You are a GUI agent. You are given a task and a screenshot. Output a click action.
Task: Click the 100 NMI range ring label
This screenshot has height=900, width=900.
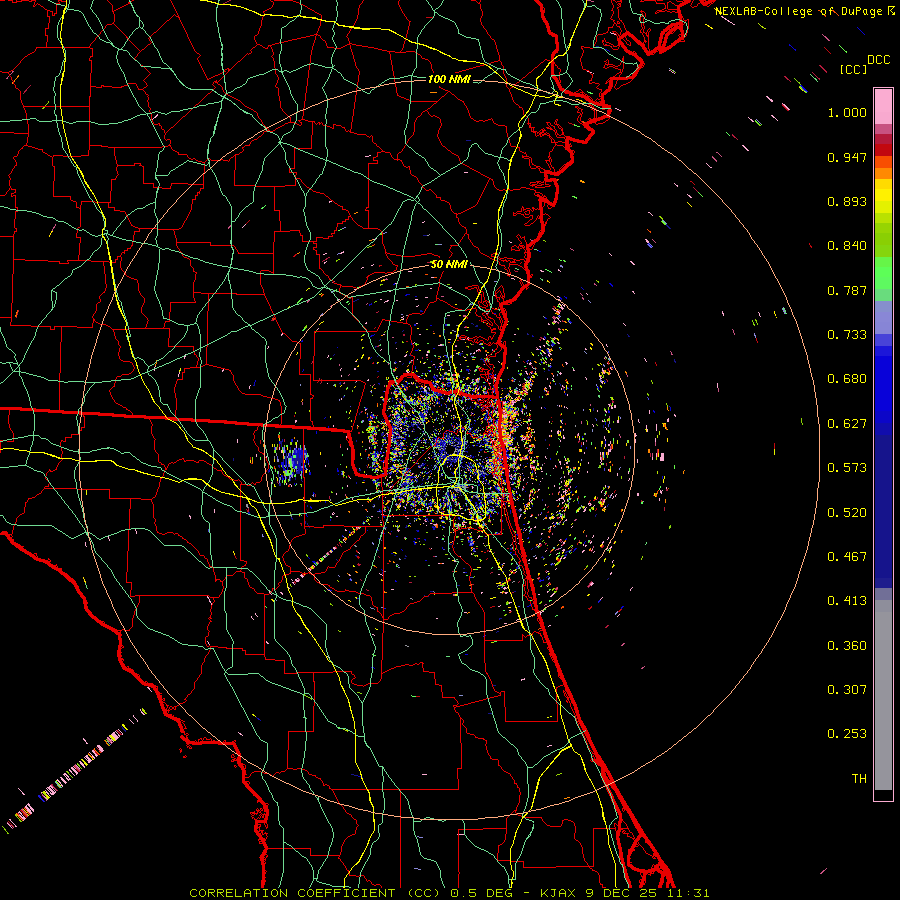tap(449, 79)
